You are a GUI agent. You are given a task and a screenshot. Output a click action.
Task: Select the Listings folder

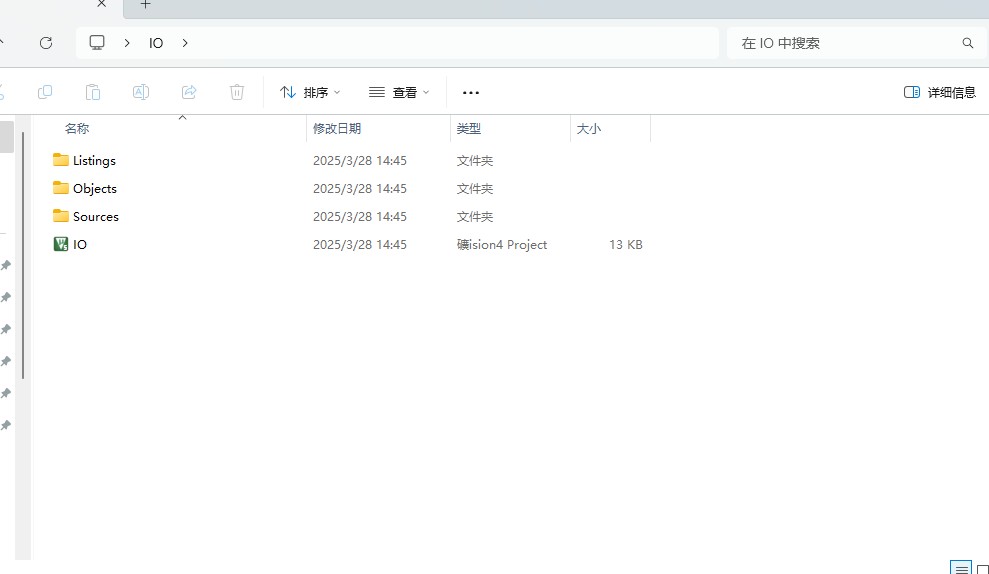[94, 160]
